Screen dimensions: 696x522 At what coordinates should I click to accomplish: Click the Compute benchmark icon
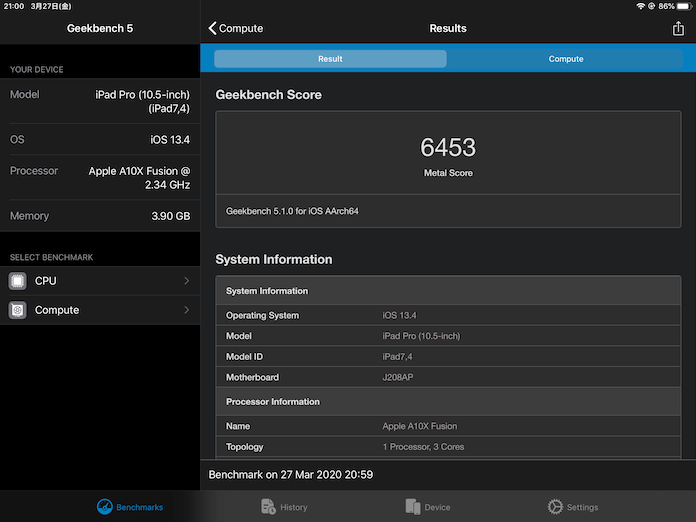(17, 310)
